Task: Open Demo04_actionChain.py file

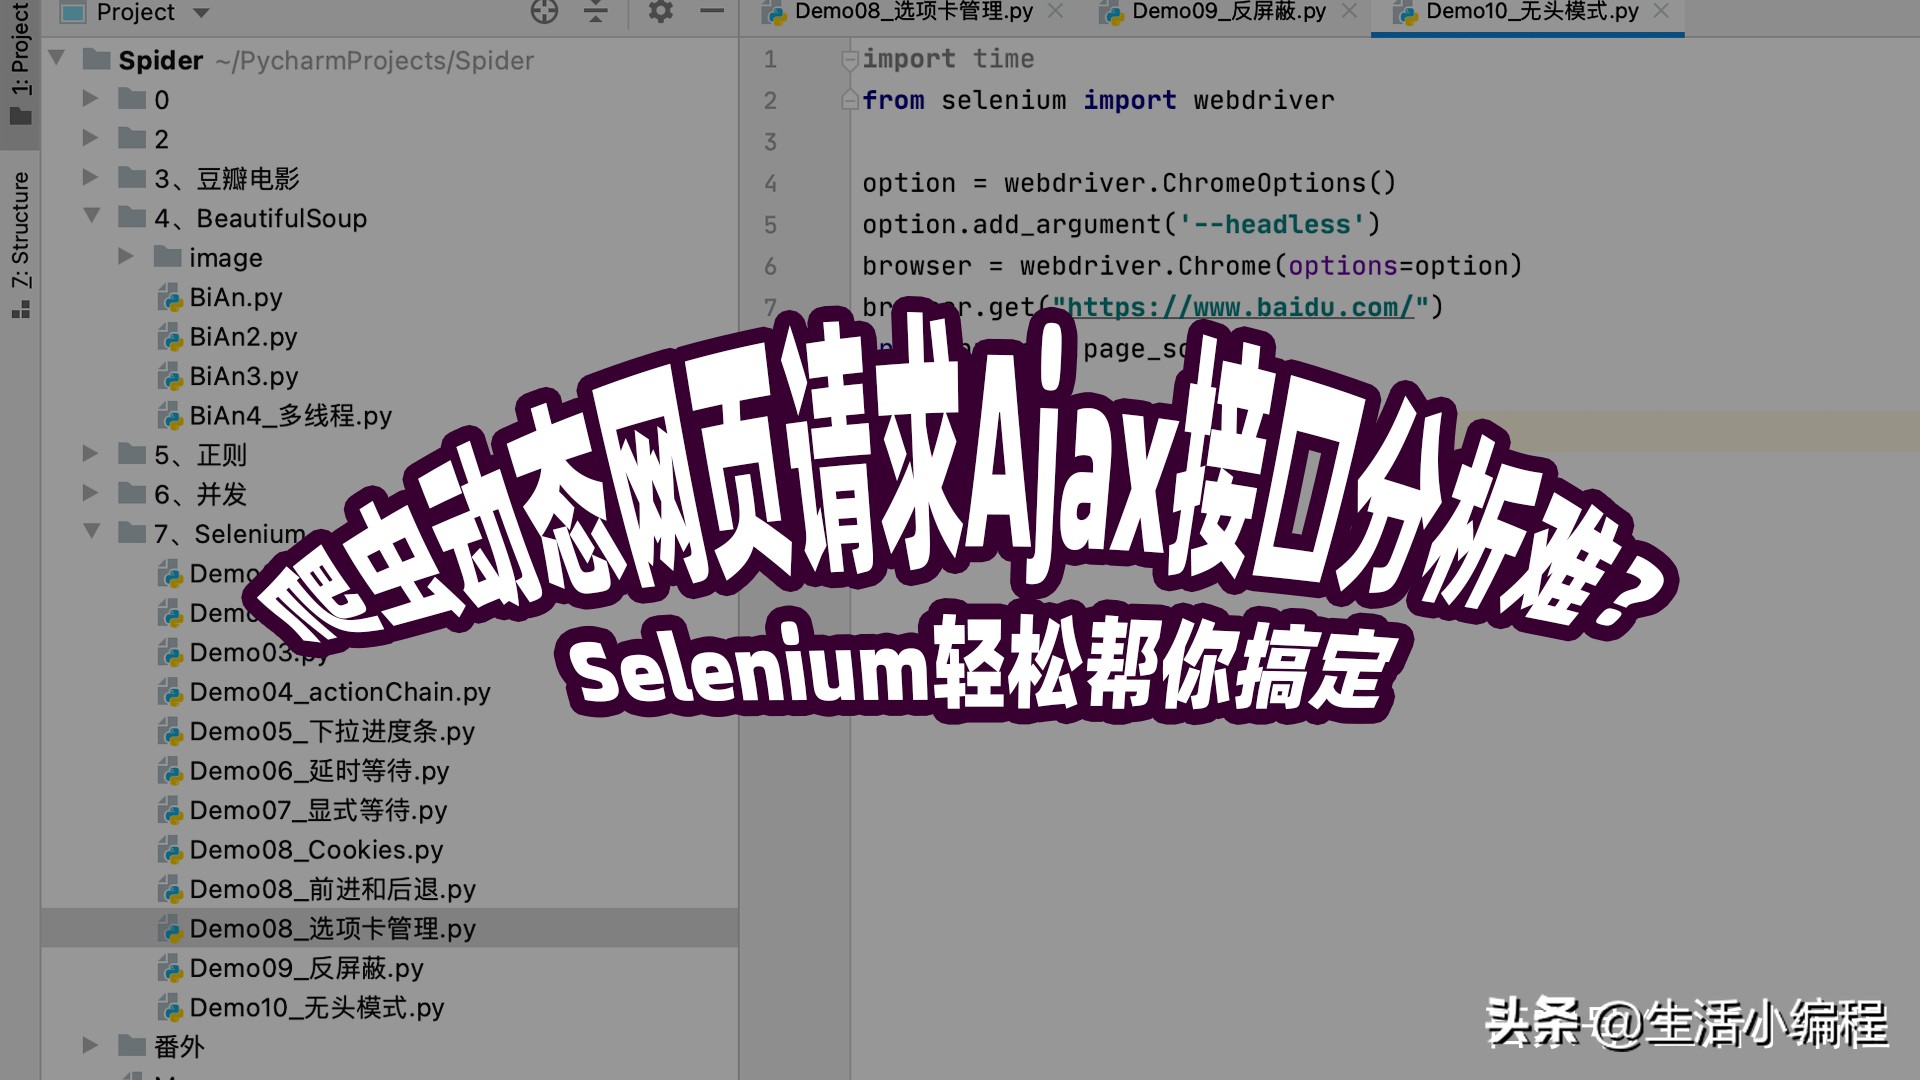Action: point(340,692)
